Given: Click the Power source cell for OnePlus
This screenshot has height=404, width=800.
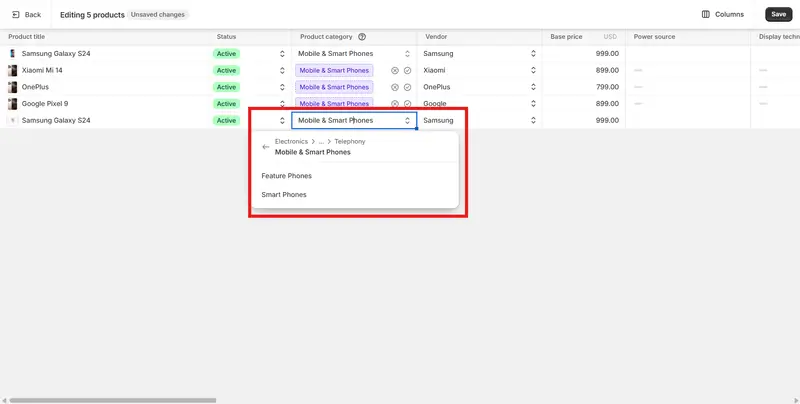Looking at the screenshot, I should [688, 87].
